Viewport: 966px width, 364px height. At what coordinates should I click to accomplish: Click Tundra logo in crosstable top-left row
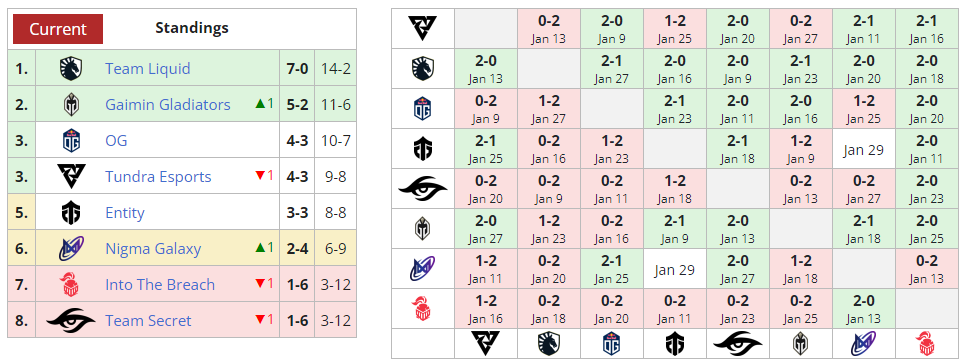coord(423,28)
